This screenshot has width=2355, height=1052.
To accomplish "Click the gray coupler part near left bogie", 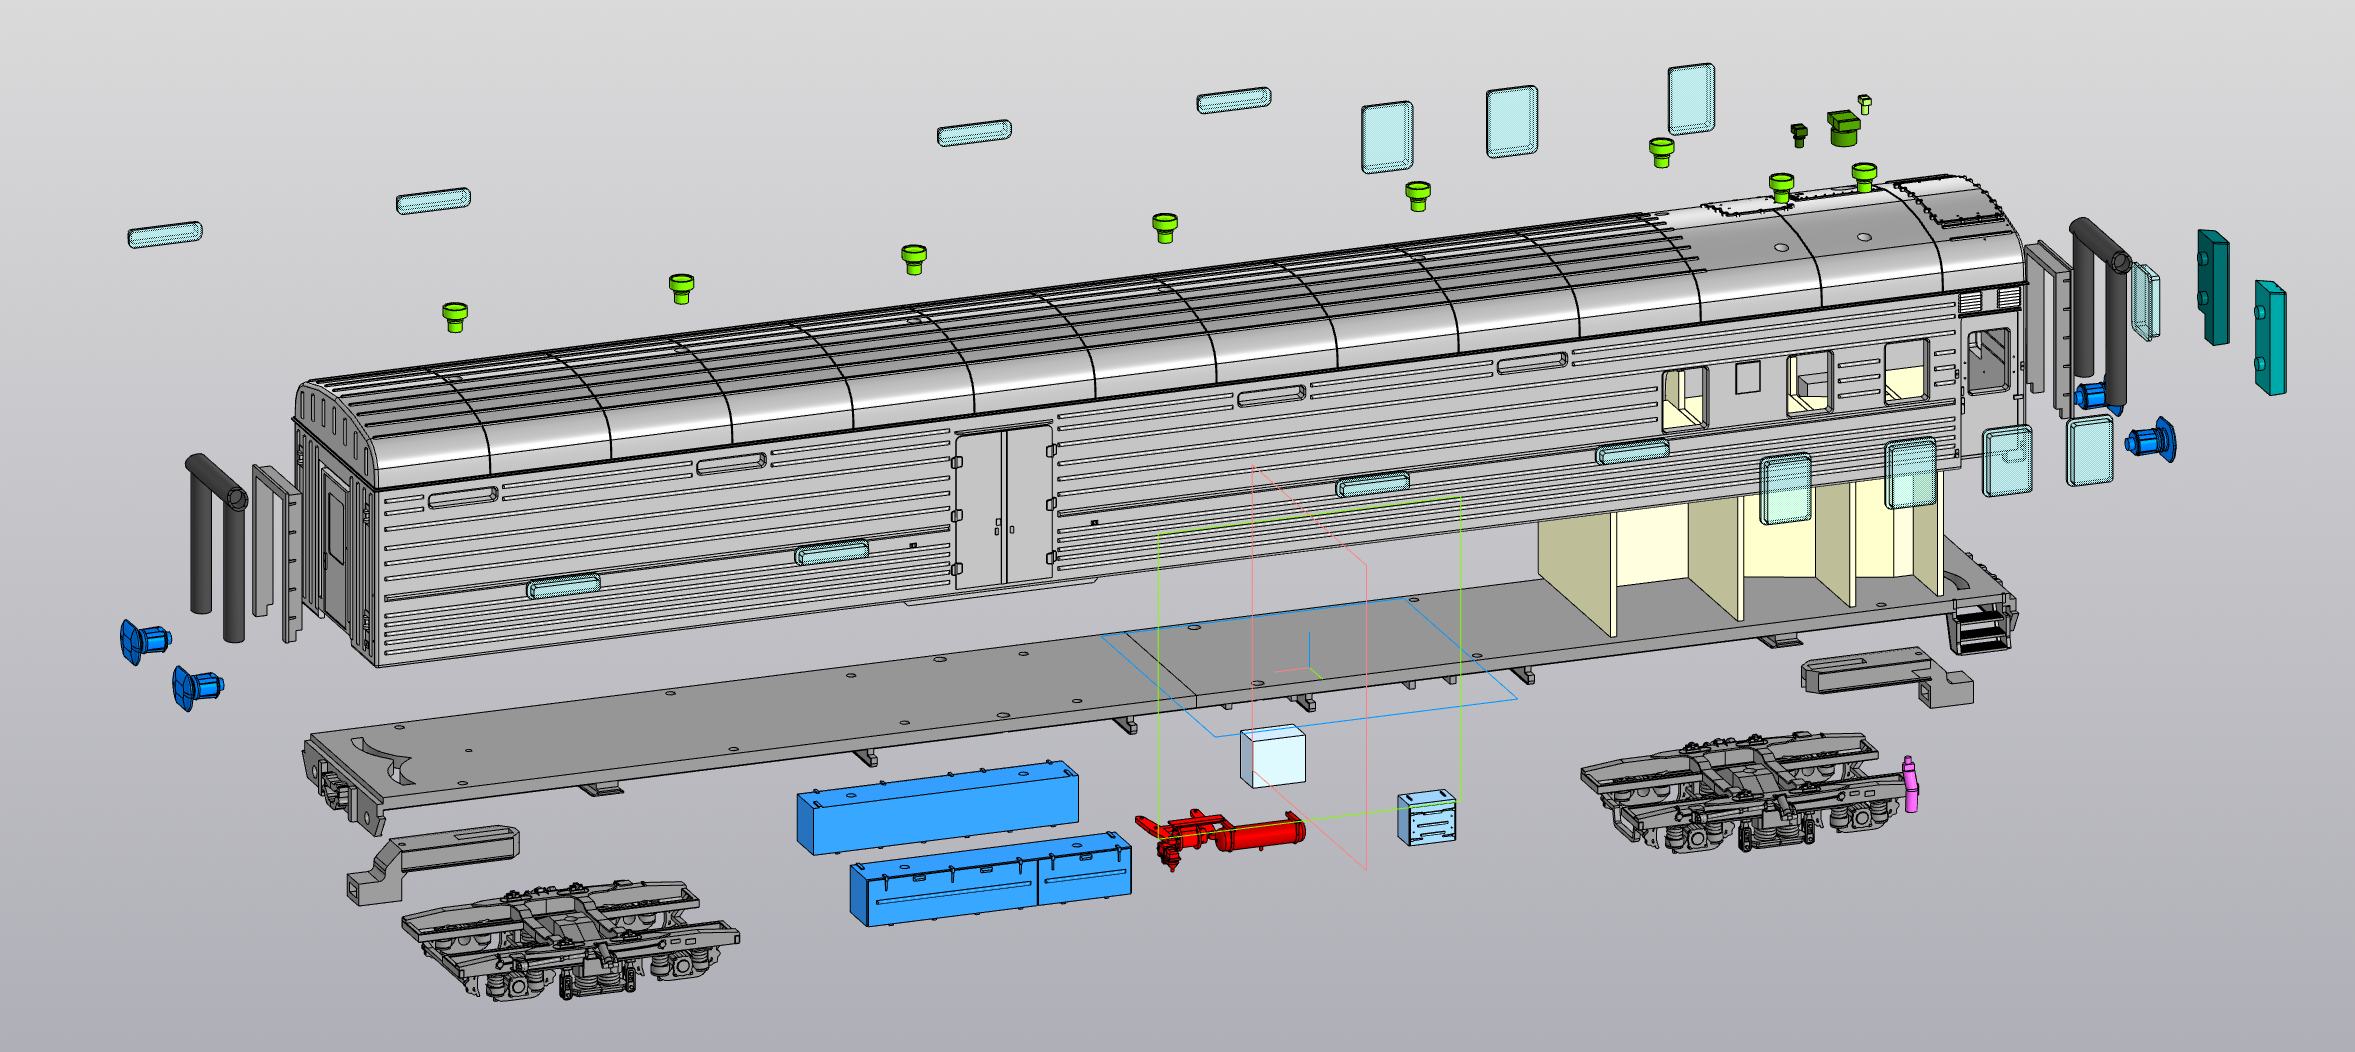I will pos(432,863).
